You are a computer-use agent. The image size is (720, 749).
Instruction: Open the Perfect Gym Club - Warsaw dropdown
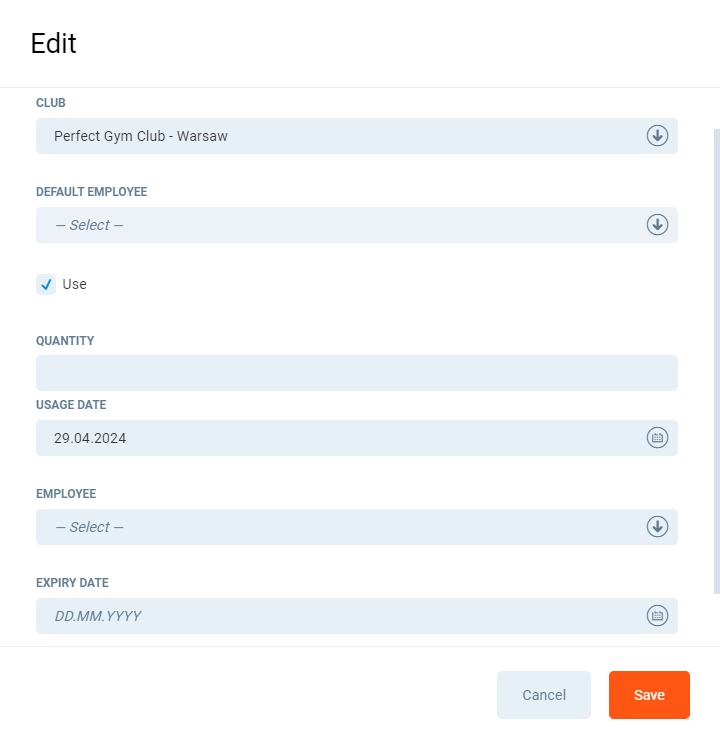340,136
